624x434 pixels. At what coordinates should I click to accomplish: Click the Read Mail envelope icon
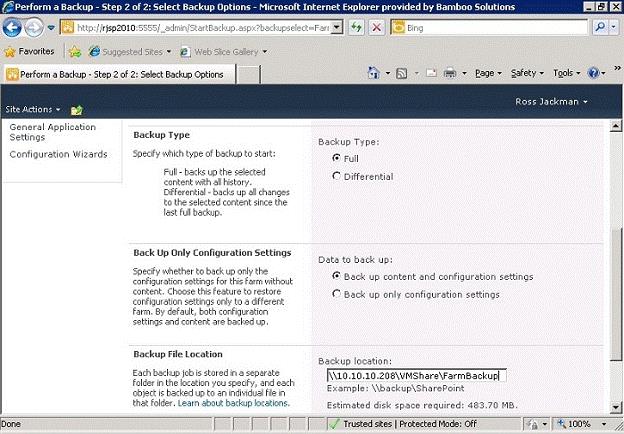pos(431,73)
